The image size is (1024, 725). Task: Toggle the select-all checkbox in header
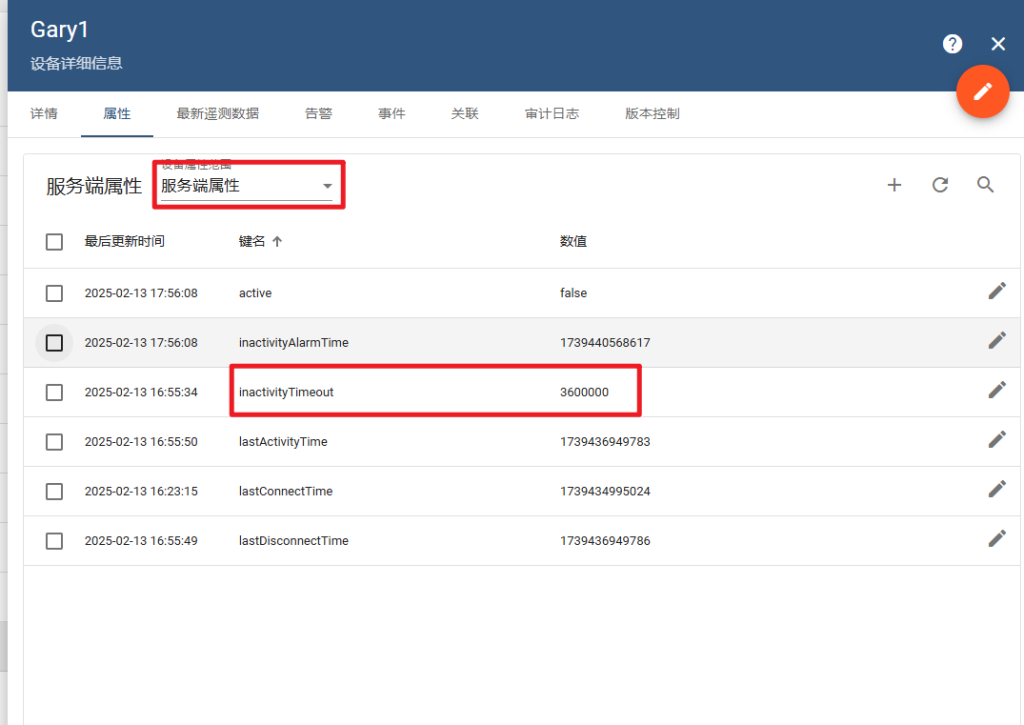coord(54,242)
